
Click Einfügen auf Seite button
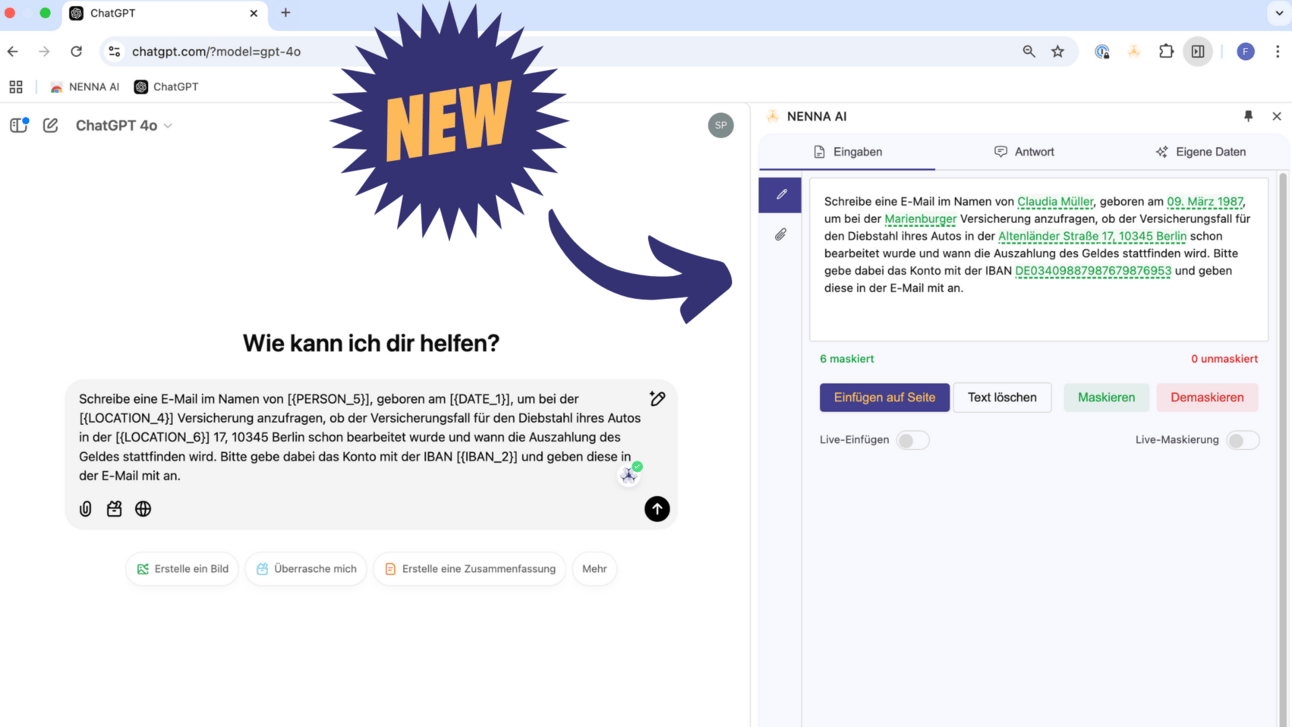pyautogui.click(x=885, y=397)
